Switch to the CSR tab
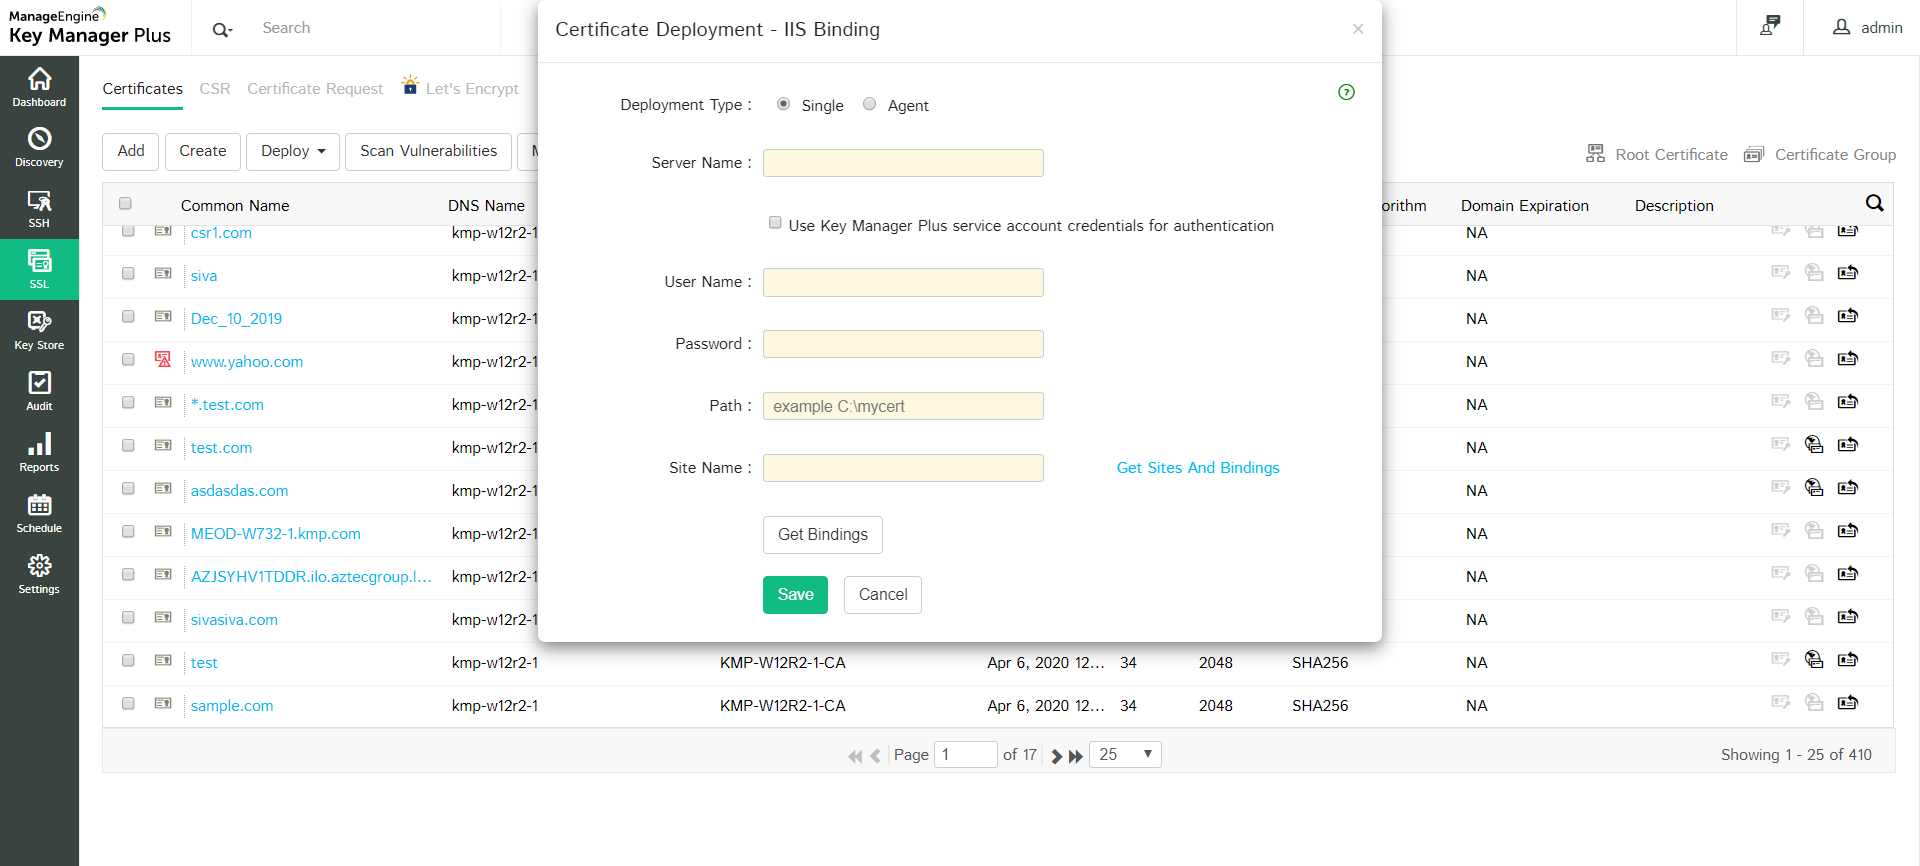Image resolution: width=1920 pixels, height=866 pixels. tap(215, 89)
